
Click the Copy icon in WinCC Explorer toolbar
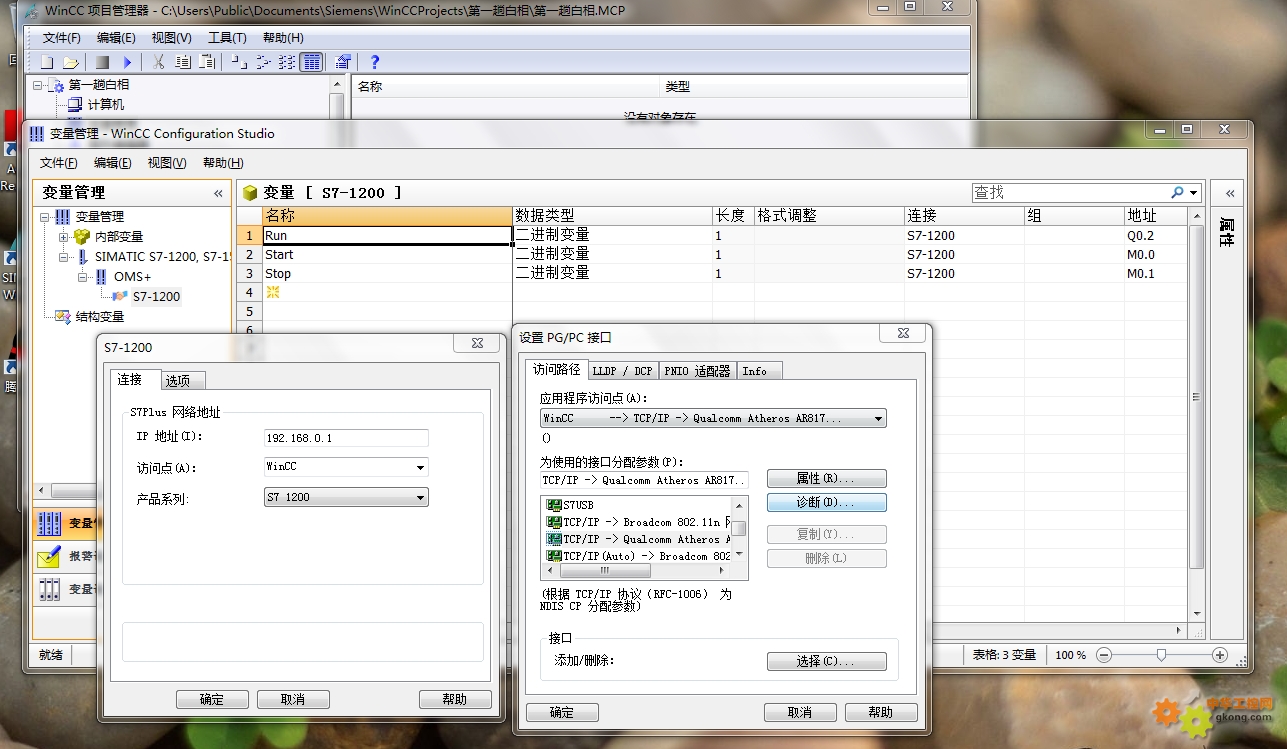pos(183,62)
